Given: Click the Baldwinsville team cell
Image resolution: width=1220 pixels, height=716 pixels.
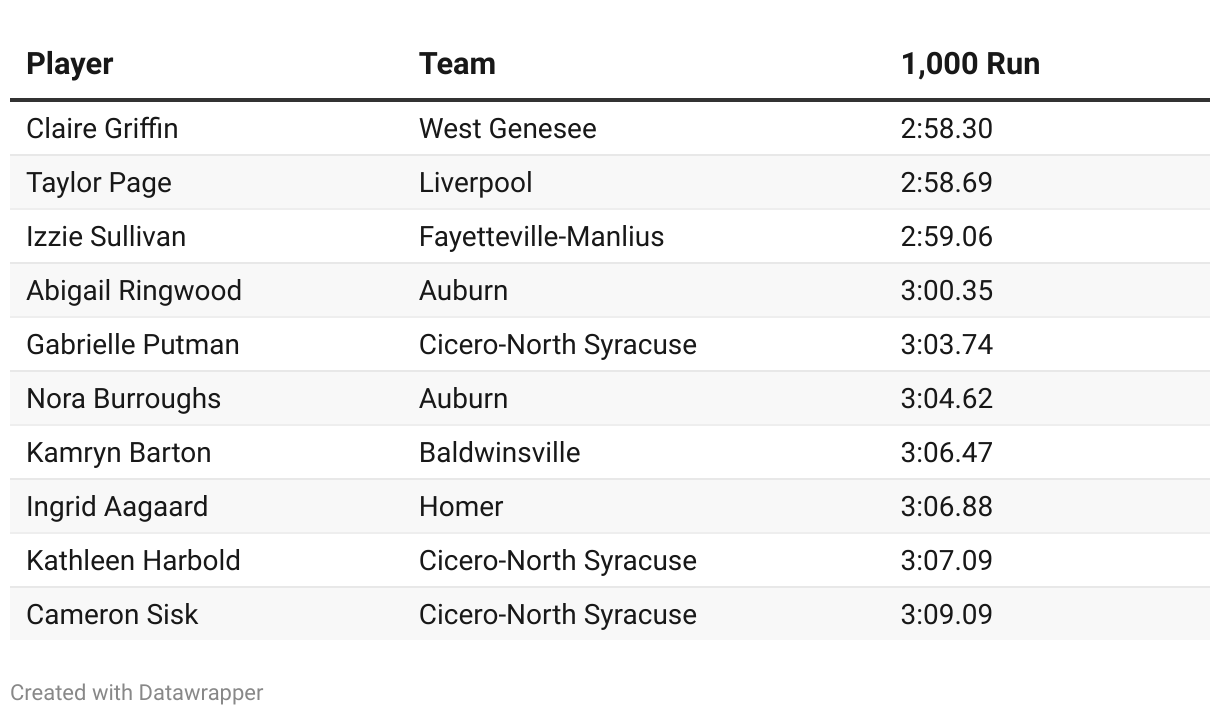Looking at the screenshot, I should coord(499,453).
